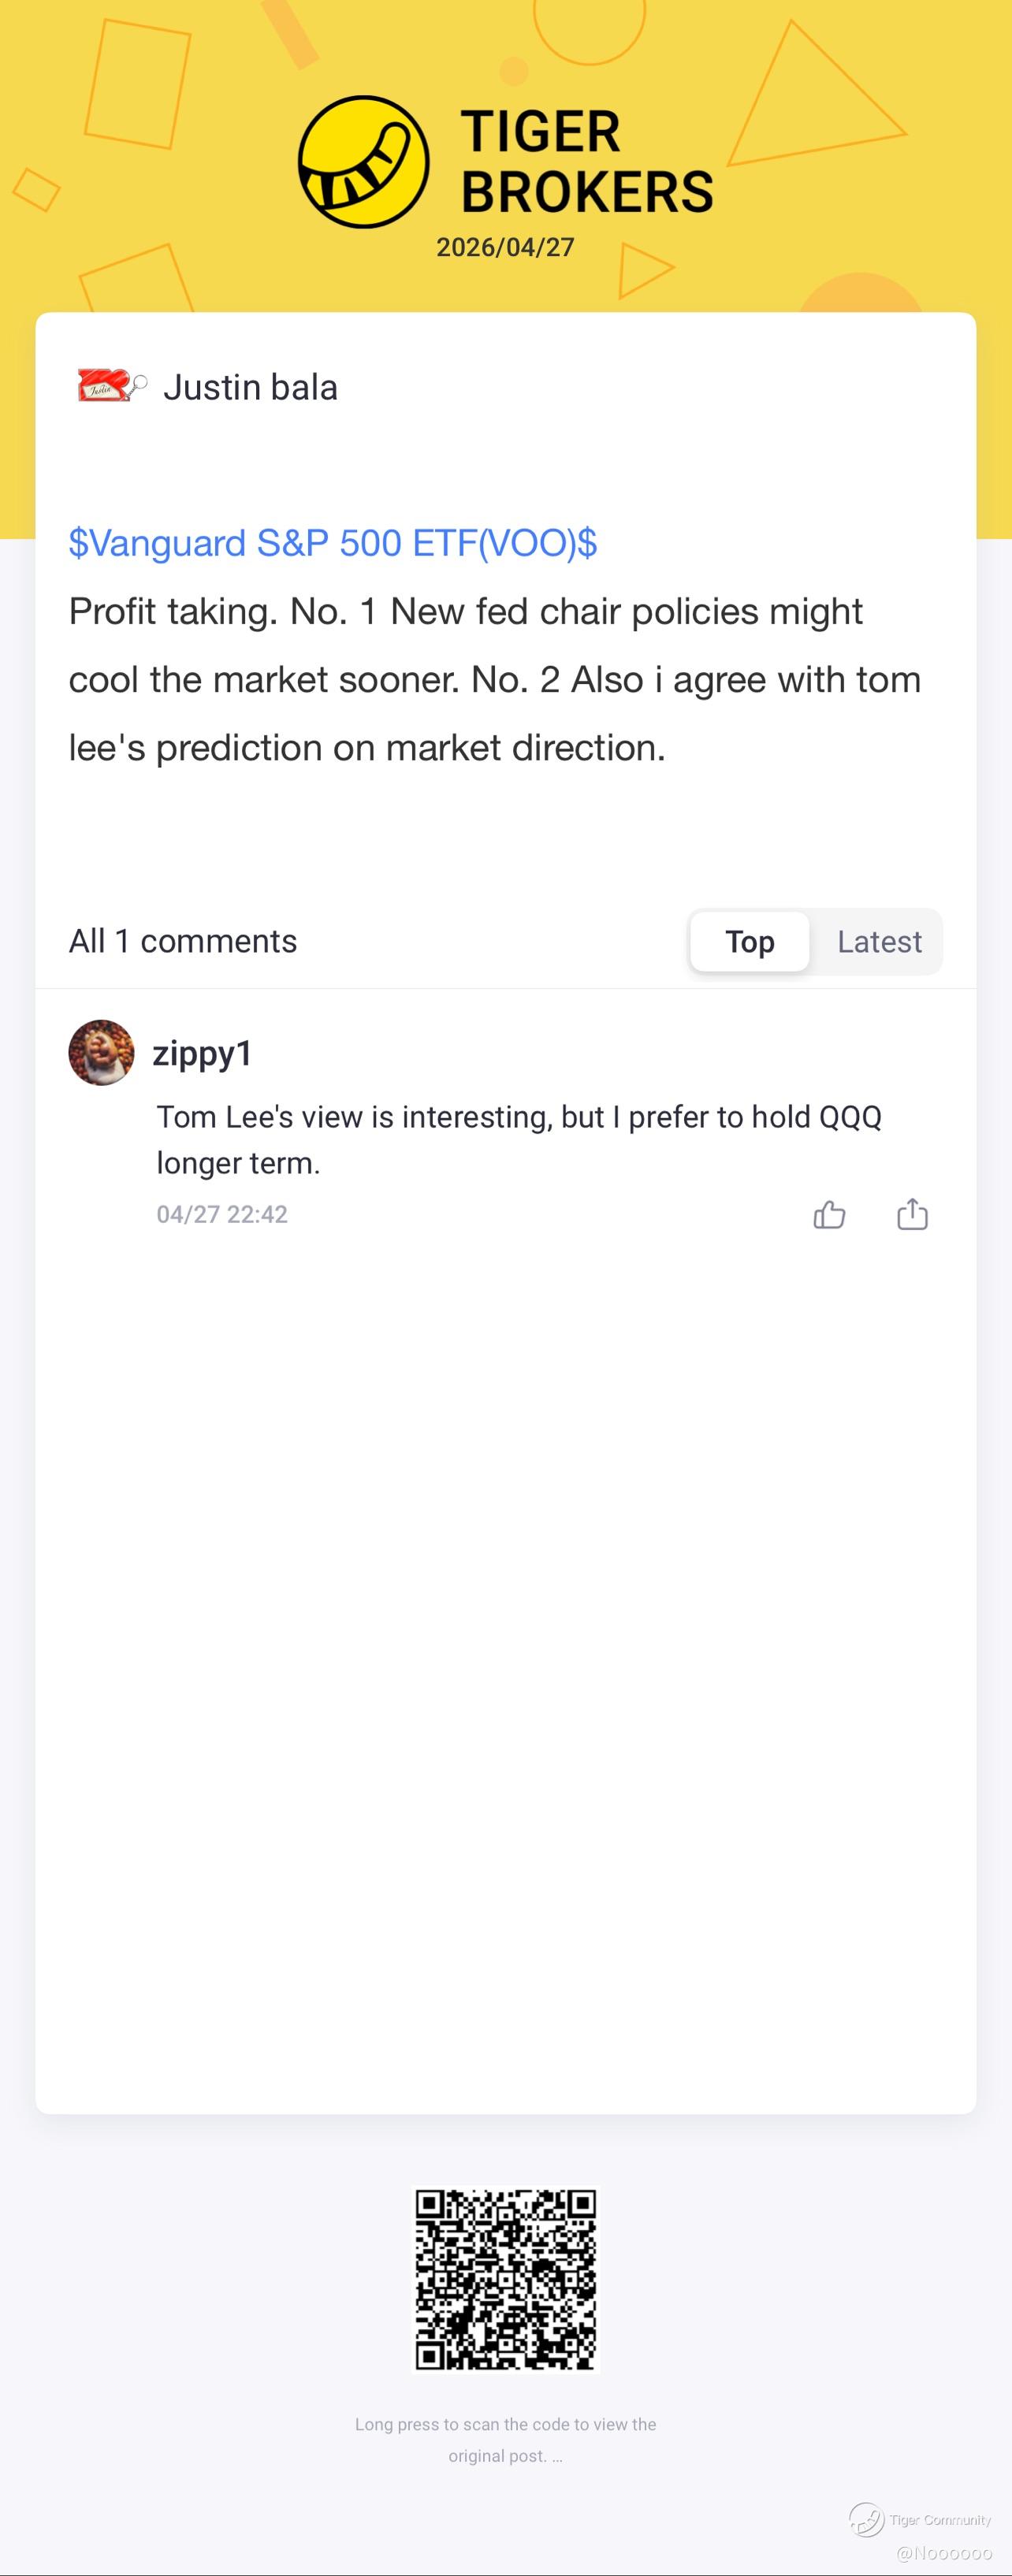Switch comments sorting to Latest

(x=879, y=941)
